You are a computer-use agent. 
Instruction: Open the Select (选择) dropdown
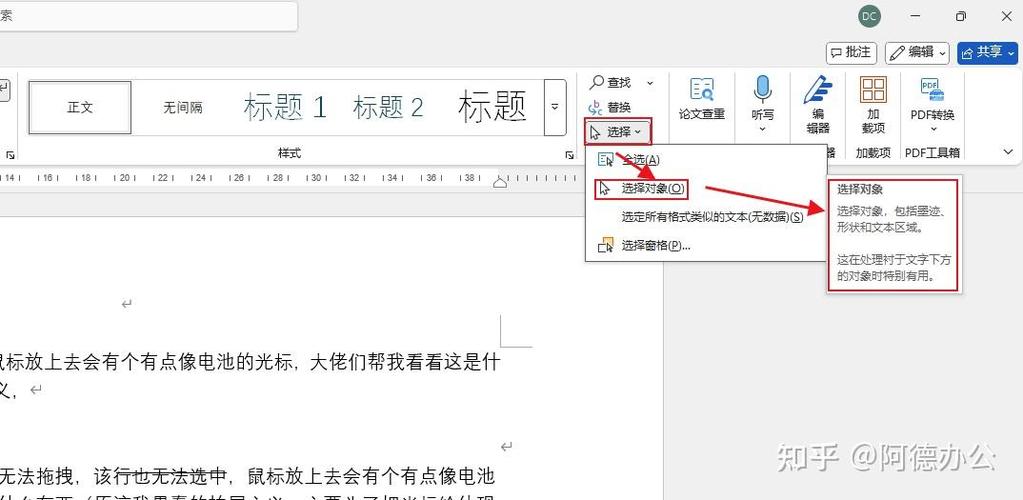point(617,132)
